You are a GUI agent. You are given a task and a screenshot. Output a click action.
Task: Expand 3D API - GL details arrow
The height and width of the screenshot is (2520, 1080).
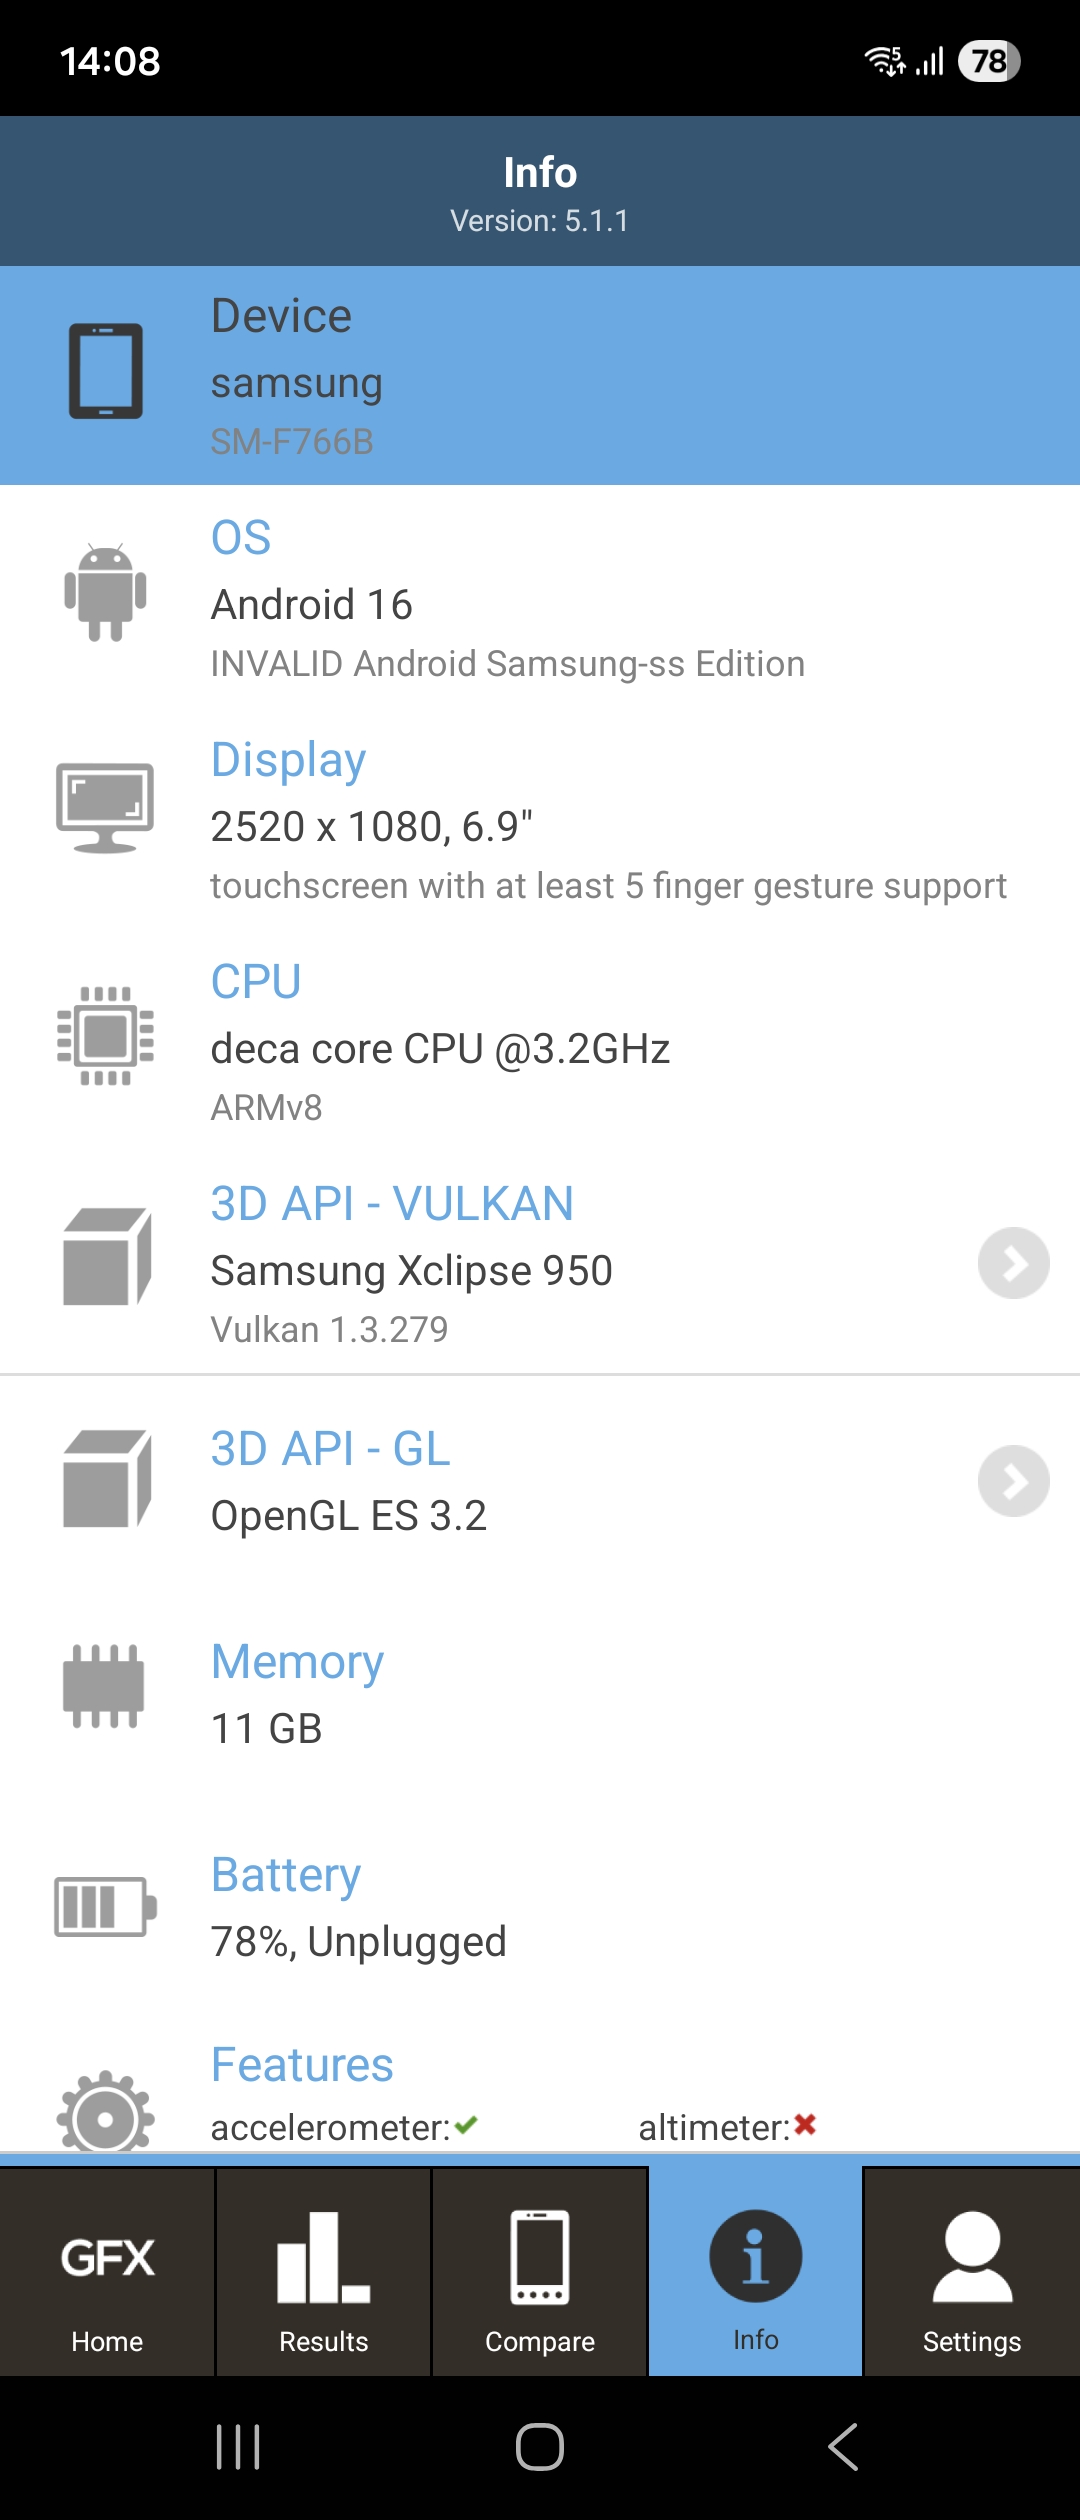click(x=1013, y=1481)
